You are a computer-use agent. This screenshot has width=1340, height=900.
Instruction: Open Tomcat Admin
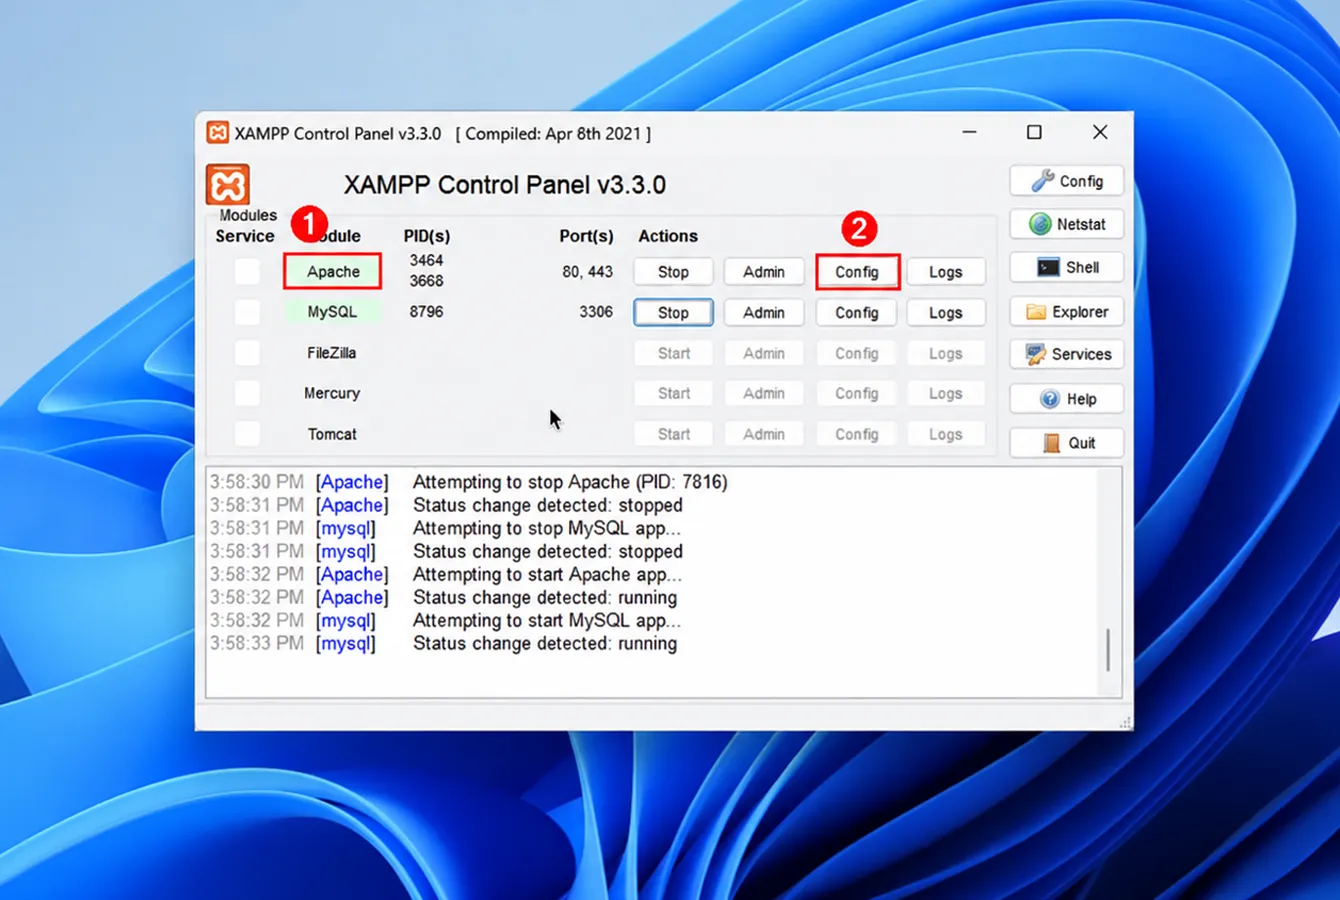tap(764, 434)
